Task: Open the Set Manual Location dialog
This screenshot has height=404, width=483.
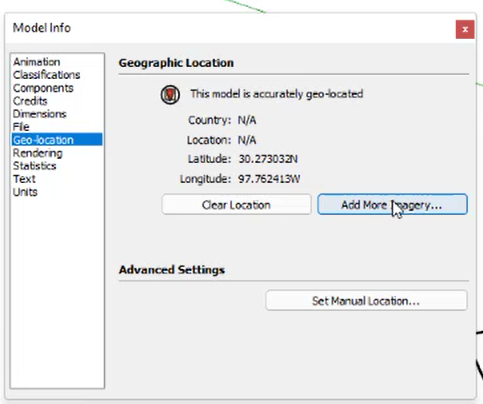Action: (x=366, y=301)
